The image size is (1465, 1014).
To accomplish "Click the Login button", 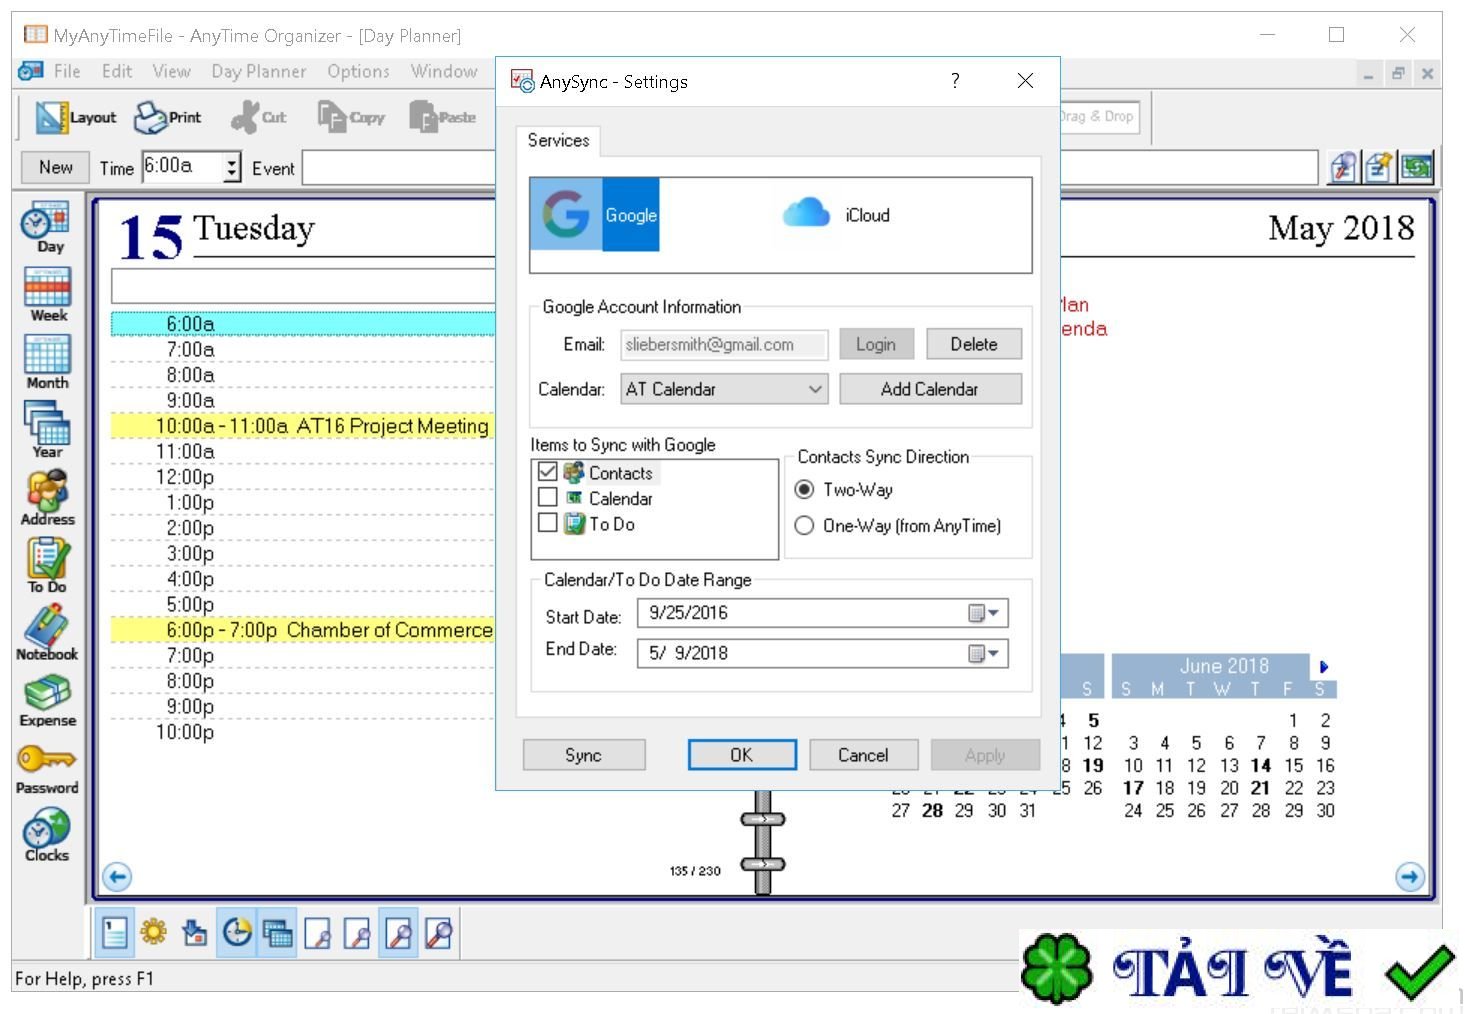I will point(876,344).
